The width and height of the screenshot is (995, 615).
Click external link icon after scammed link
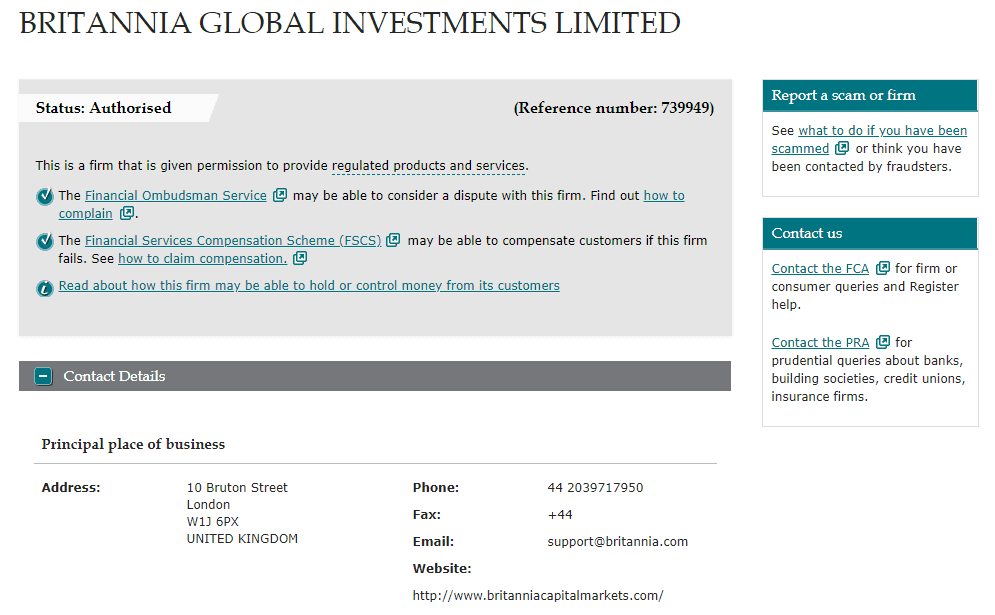pyautogui.click(x=843, y=148)
